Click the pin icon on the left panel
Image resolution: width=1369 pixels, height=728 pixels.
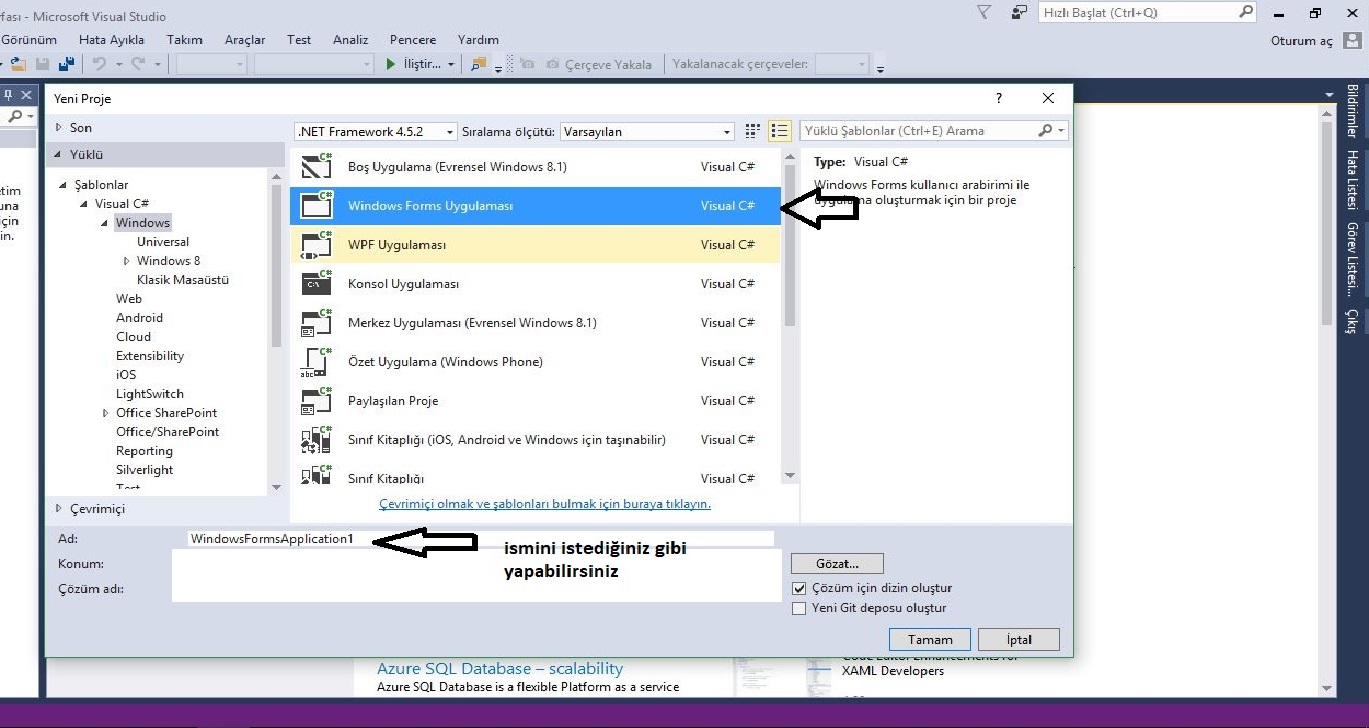tap(7, 95)
